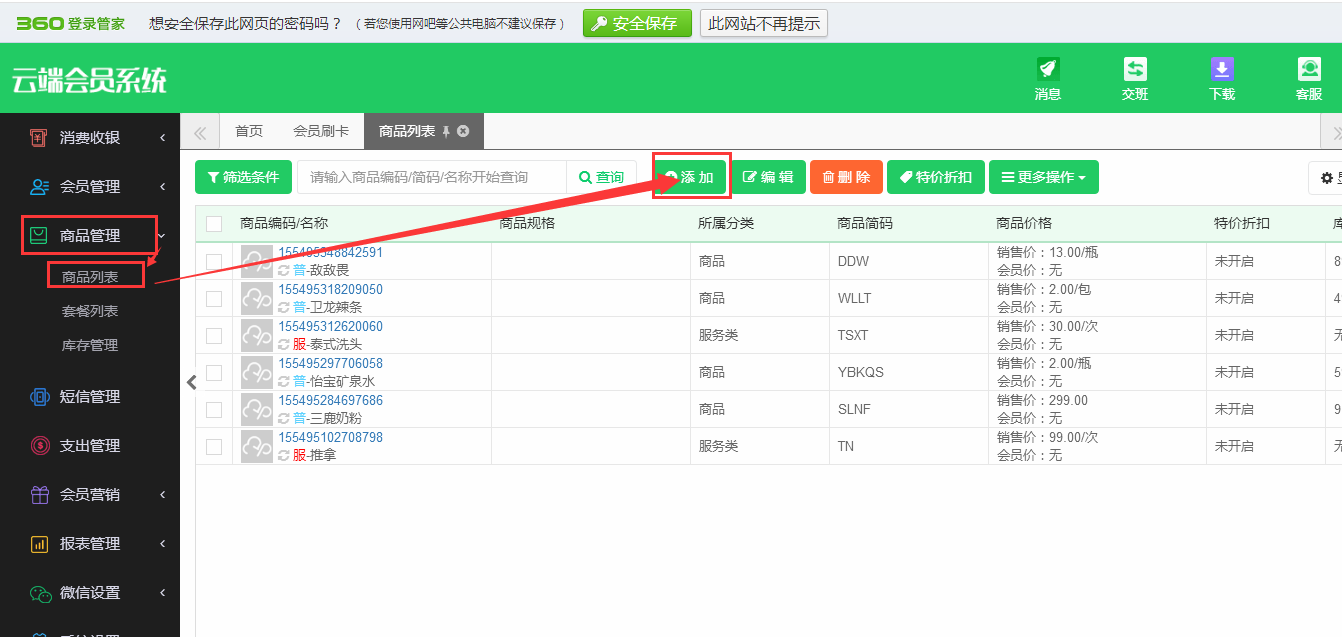Click the 查询 search button
The height and width of the screenshot is (637, 1342).
coord(601,177)
